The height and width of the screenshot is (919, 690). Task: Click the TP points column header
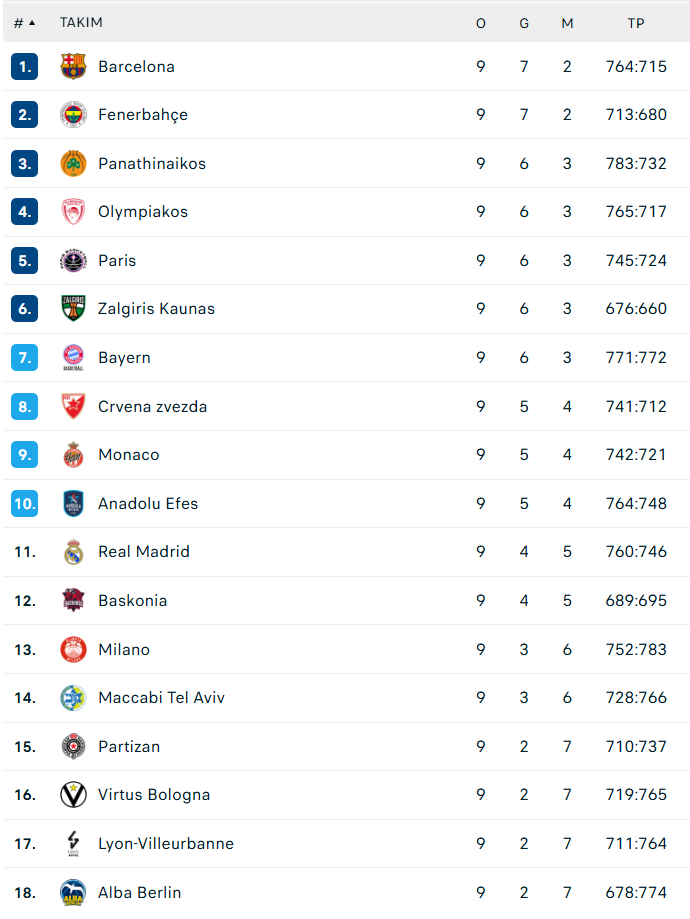click(x=636, y=23)
